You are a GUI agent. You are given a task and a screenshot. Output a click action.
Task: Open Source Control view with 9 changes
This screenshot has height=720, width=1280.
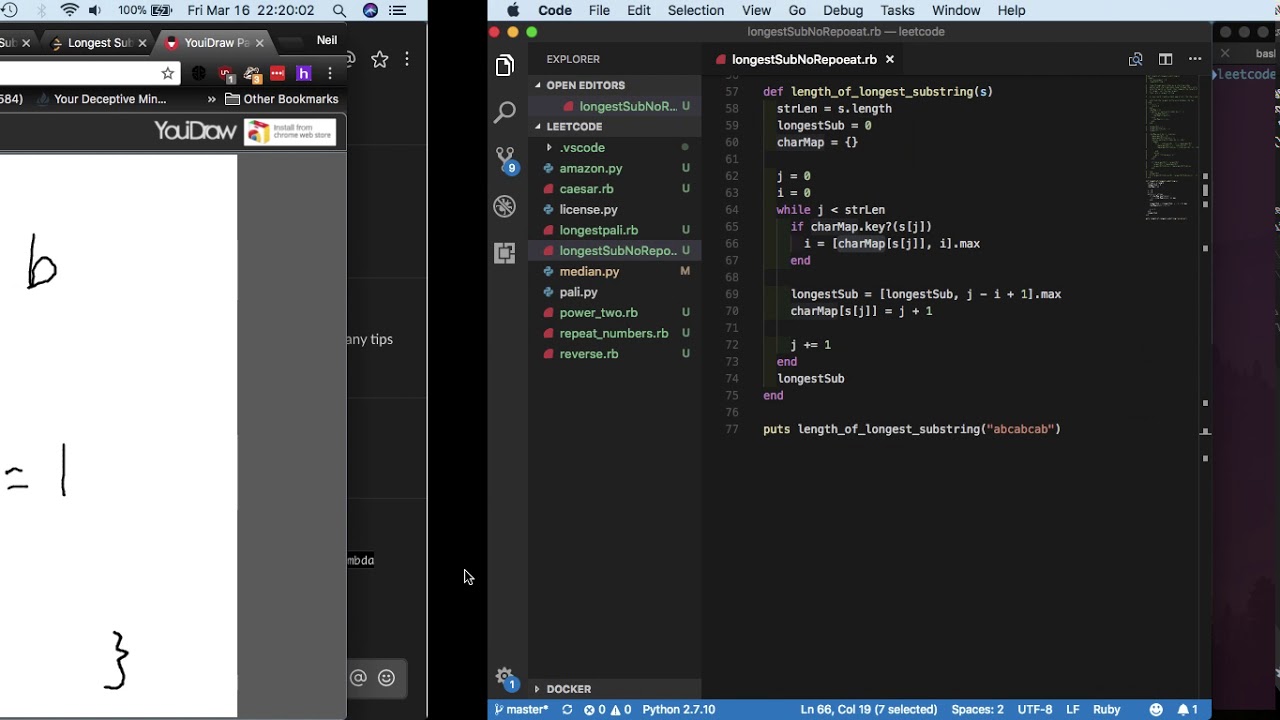tap(505, 159)
